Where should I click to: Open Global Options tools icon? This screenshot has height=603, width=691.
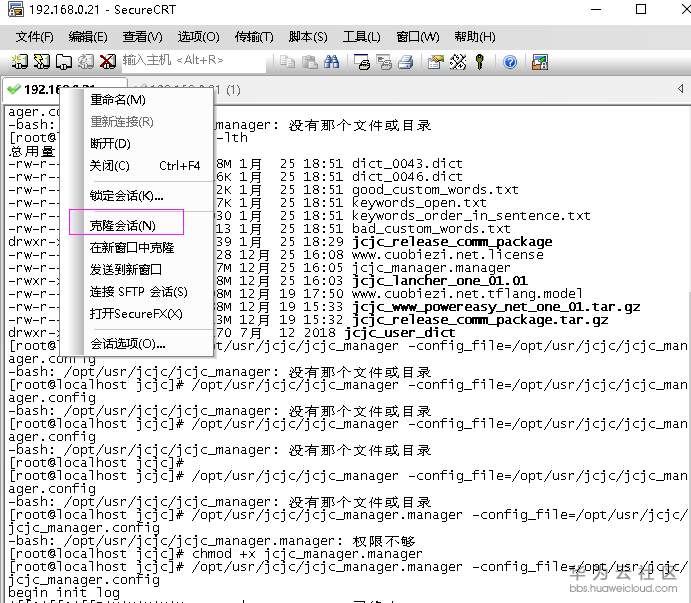coord(458,62)
